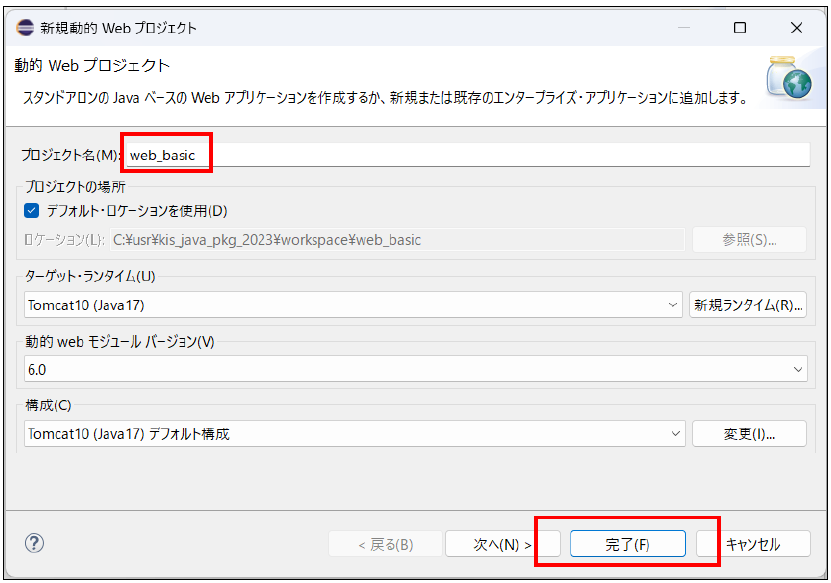Expand the 構成 combo box
This screenshot has width=831, height=583.
[675, 434]
